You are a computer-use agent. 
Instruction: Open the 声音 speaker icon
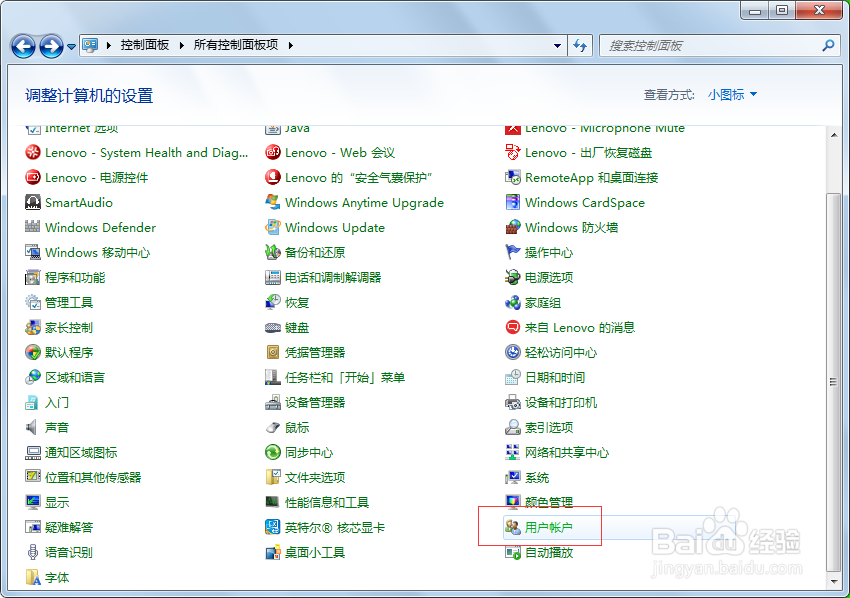pyautogui.click(x=33, y=427)
